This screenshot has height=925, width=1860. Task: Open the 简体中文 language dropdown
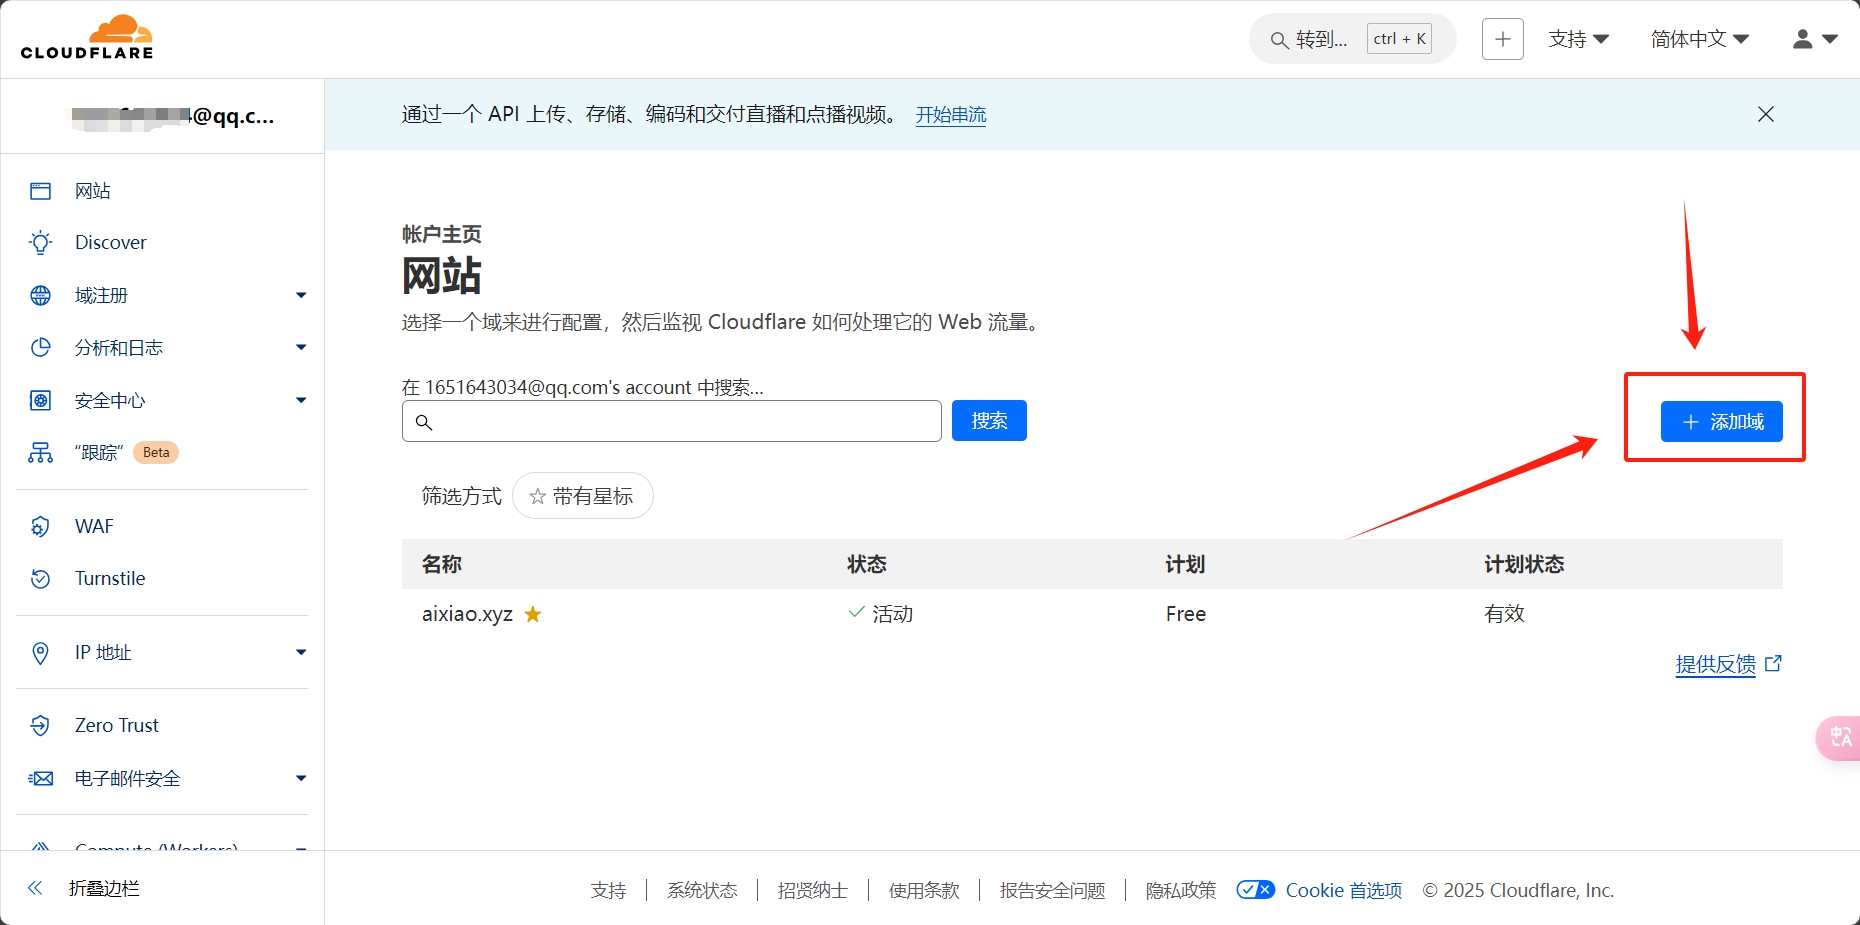click(1700, 39)
